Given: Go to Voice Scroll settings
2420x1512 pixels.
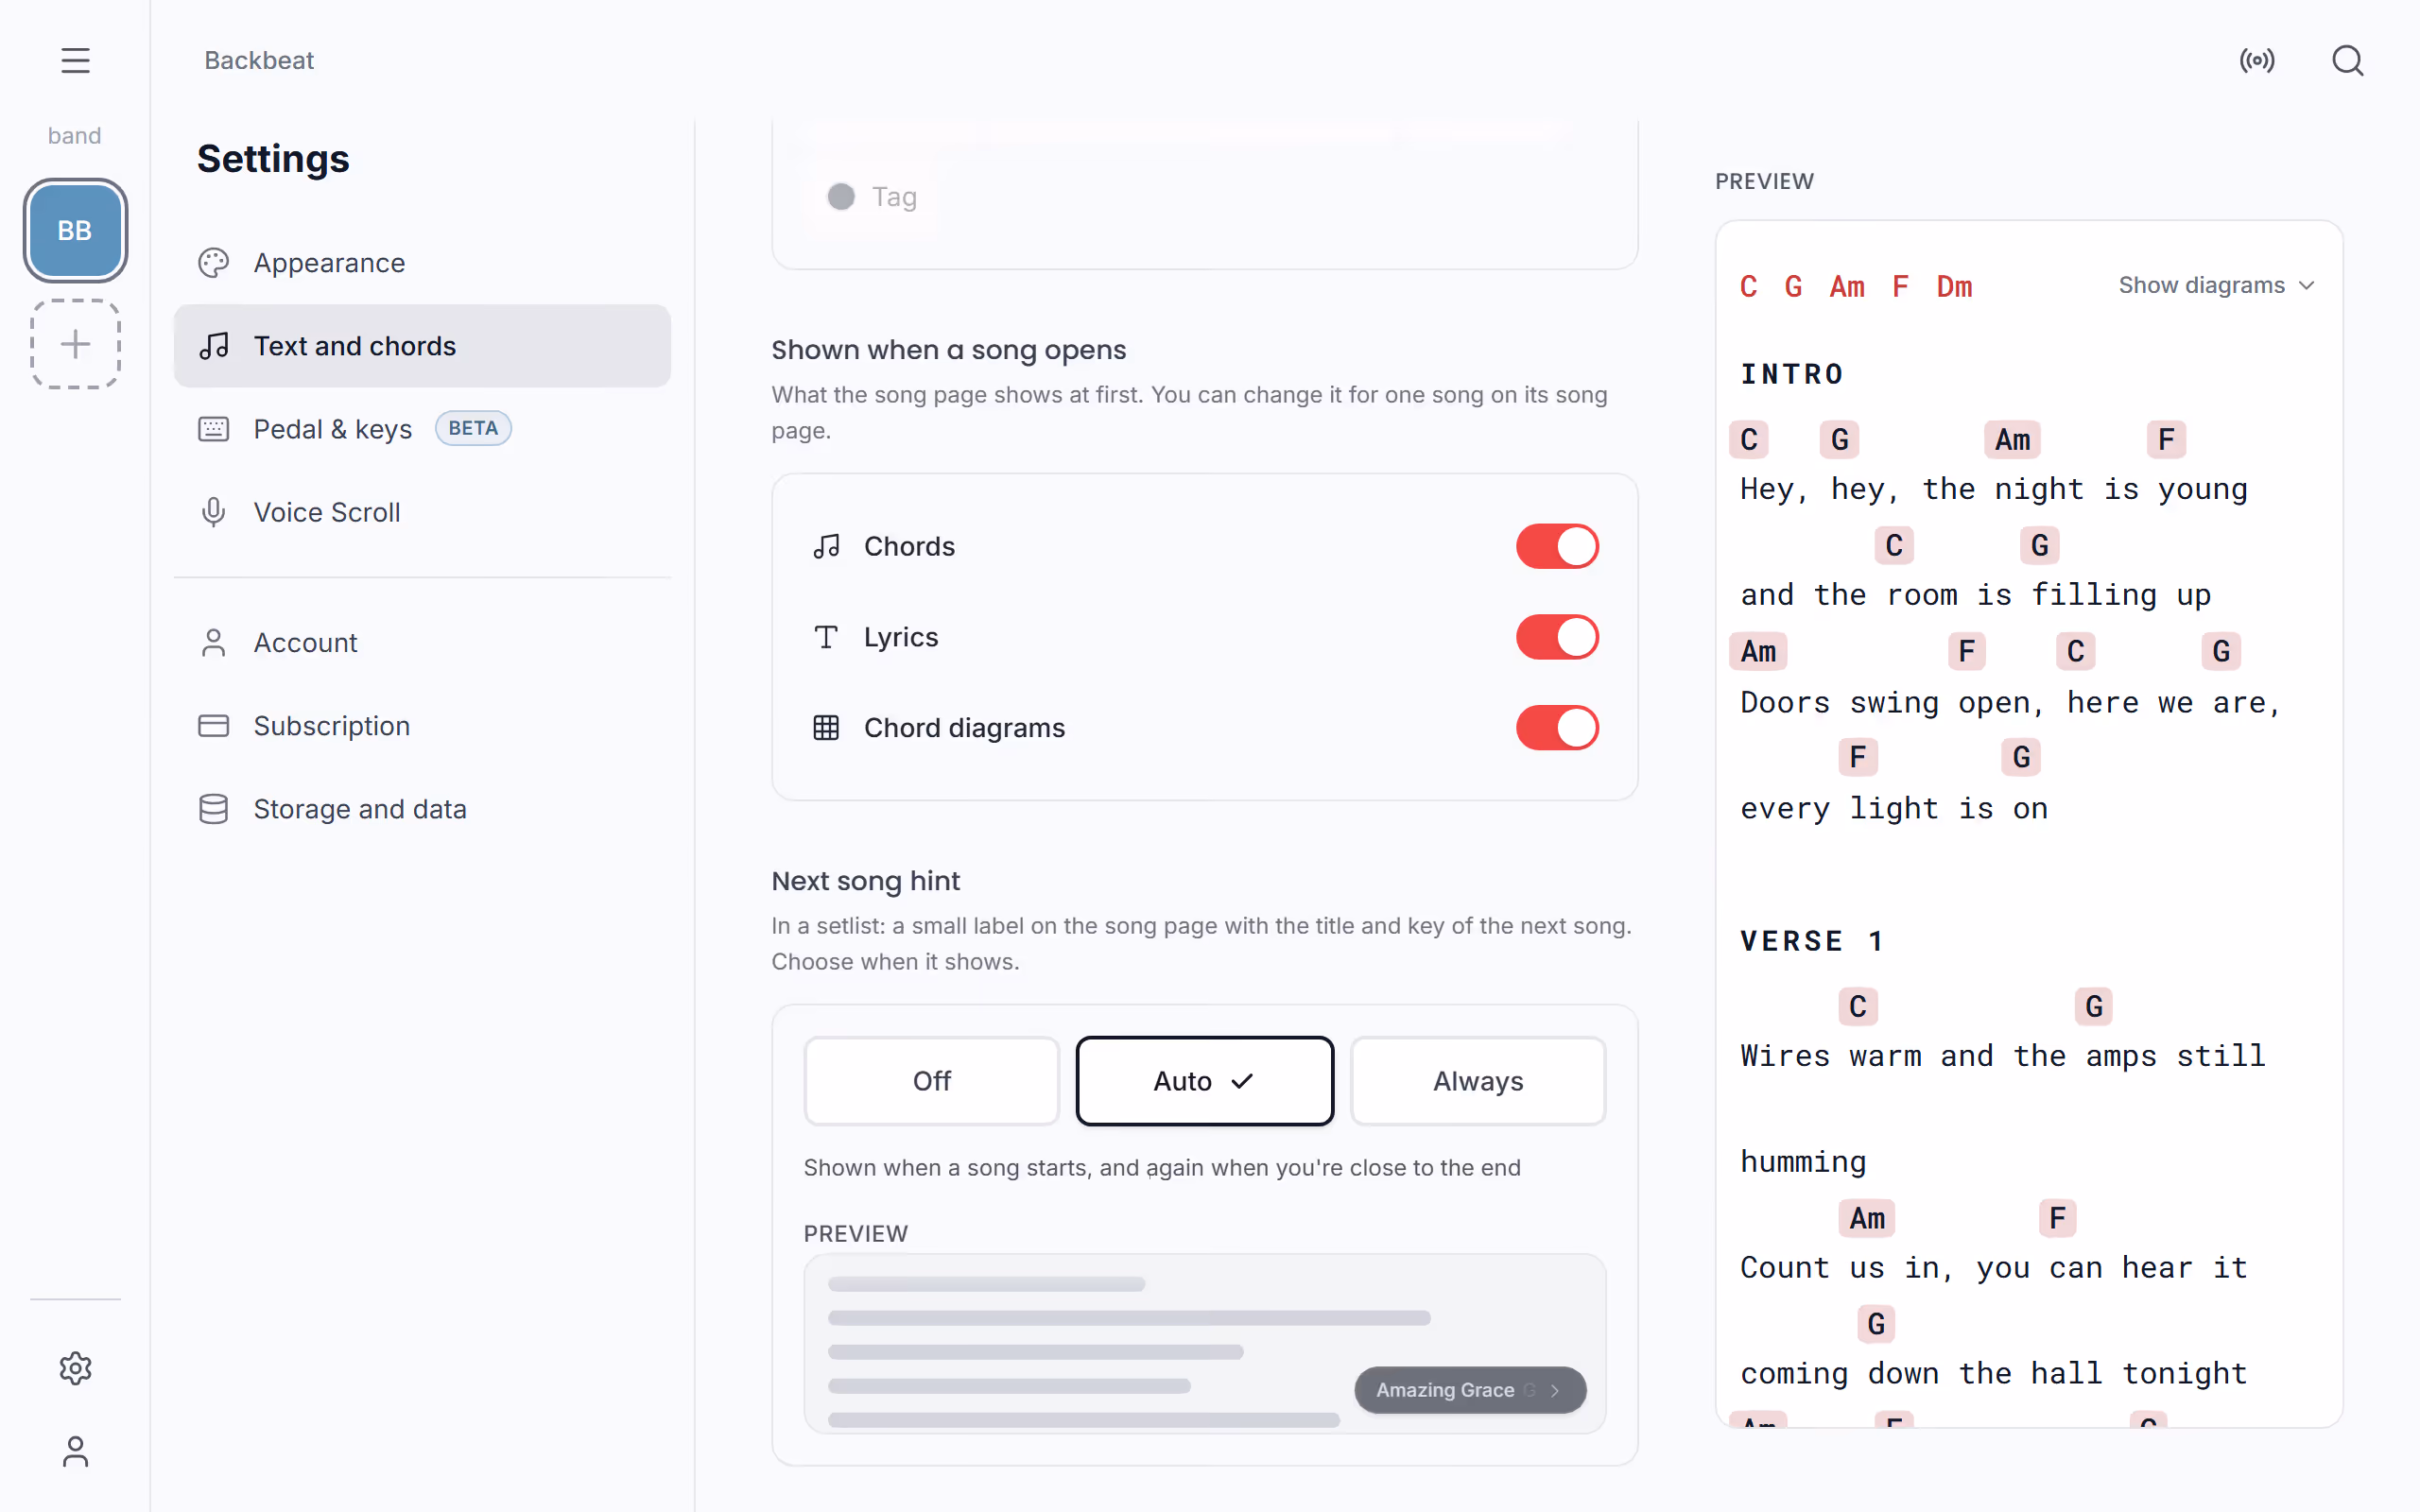Looking at the screenshot, I should point(422,512).
